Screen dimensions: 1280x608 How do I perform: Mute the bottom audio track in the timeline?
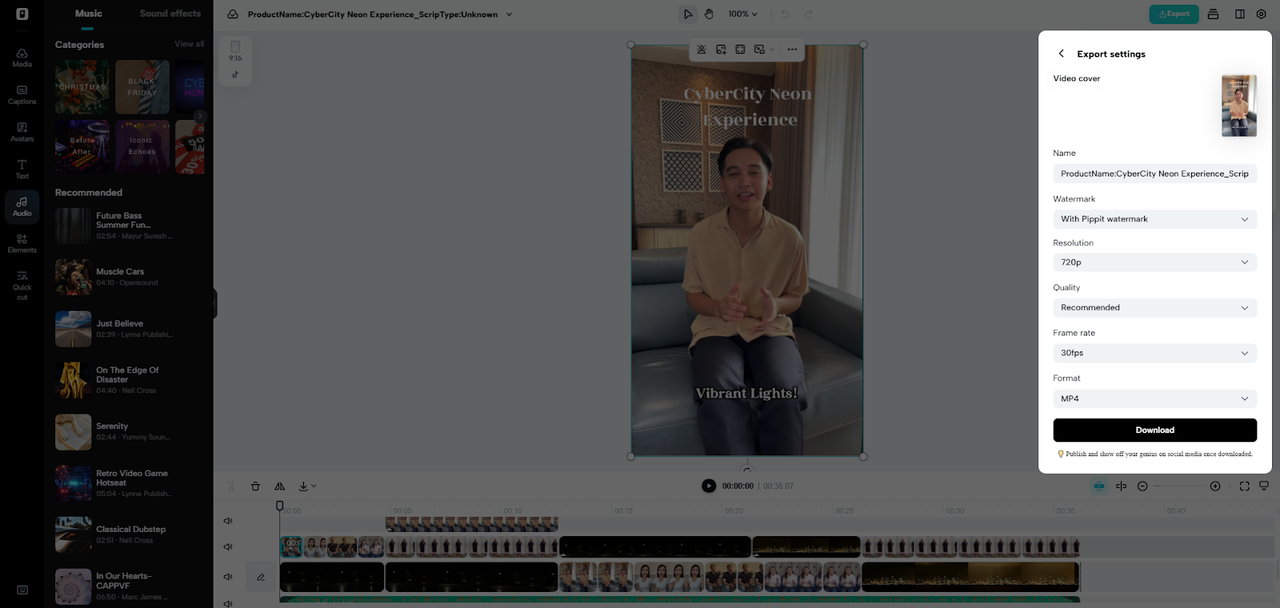coord(227,601)
